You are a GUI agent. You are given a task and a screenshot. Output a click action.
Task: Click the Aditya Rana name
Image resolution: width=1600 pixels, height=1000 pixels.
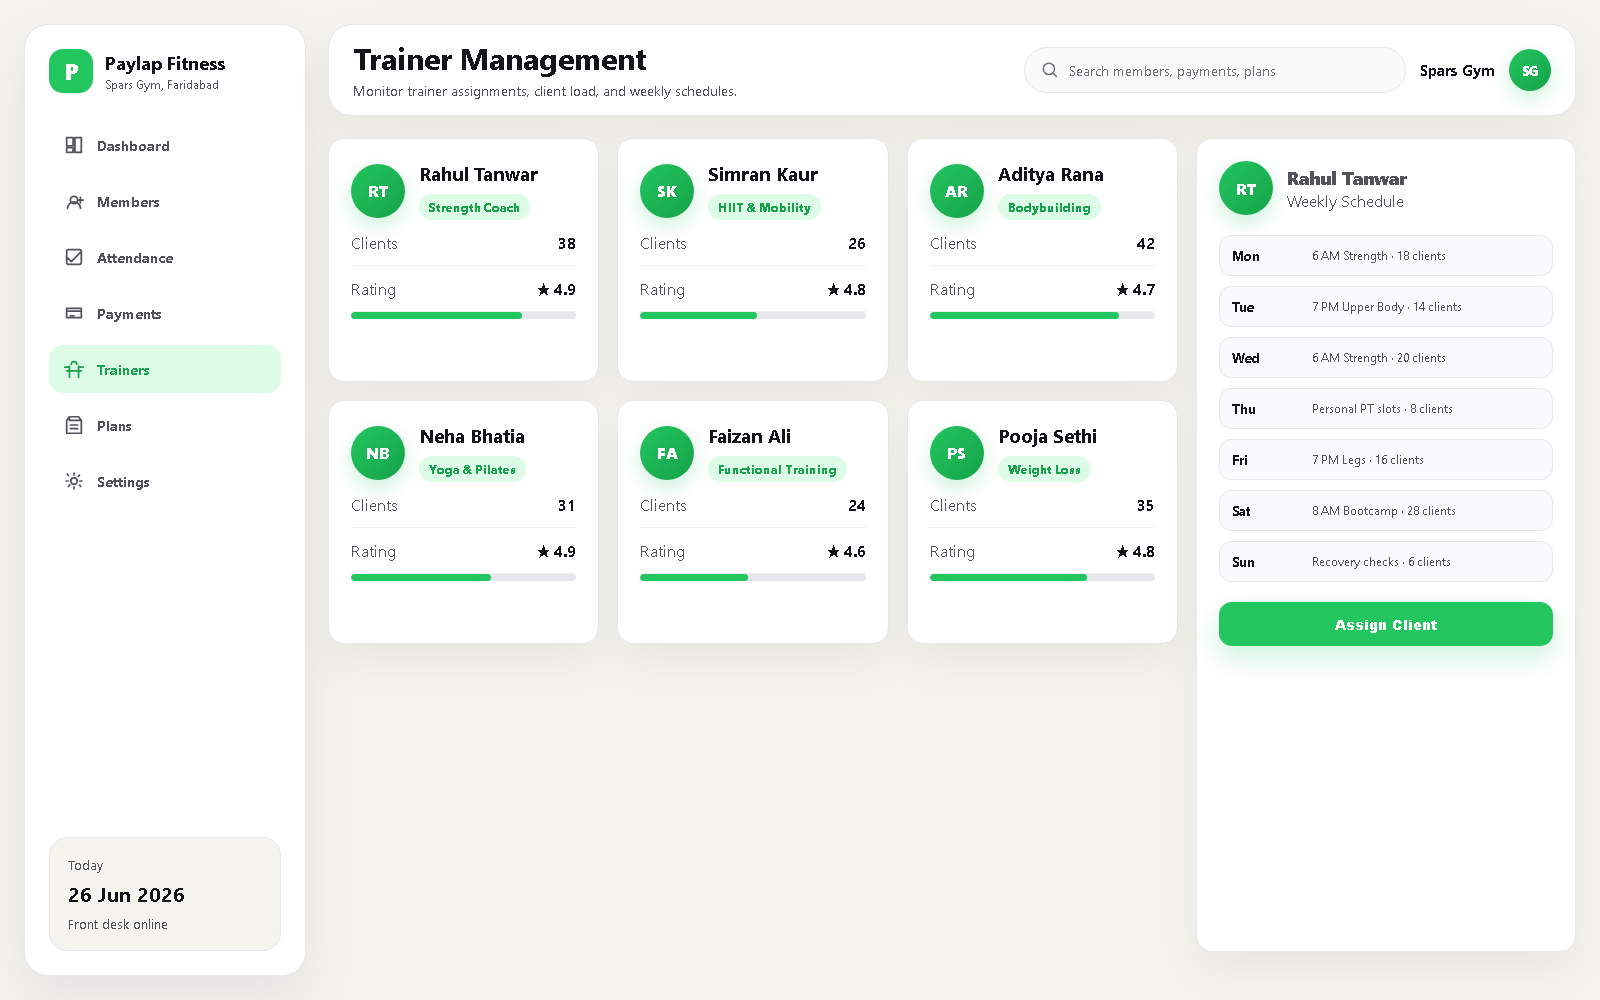pyautogui.click(x=1051, y=174)
